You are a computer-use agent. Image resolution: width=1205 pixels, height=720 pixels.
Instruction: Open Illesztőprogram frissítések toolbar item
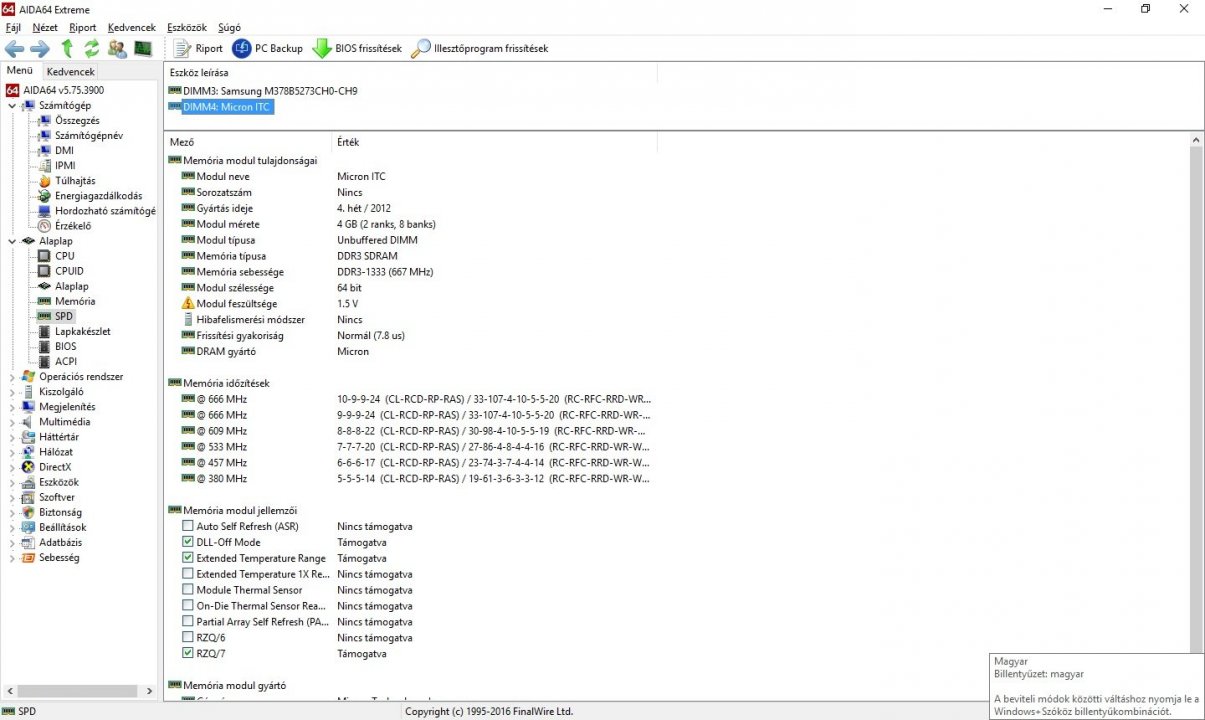tap(480, 48)
